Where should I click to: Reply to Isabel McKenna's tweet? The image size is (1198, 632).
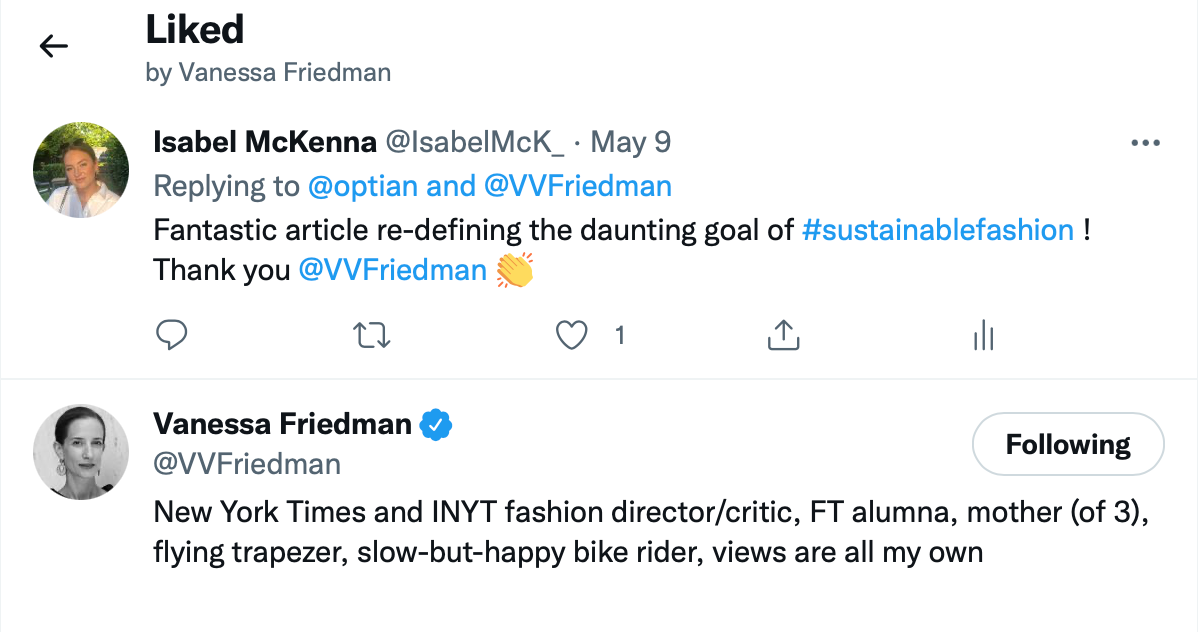coord(172,336)
